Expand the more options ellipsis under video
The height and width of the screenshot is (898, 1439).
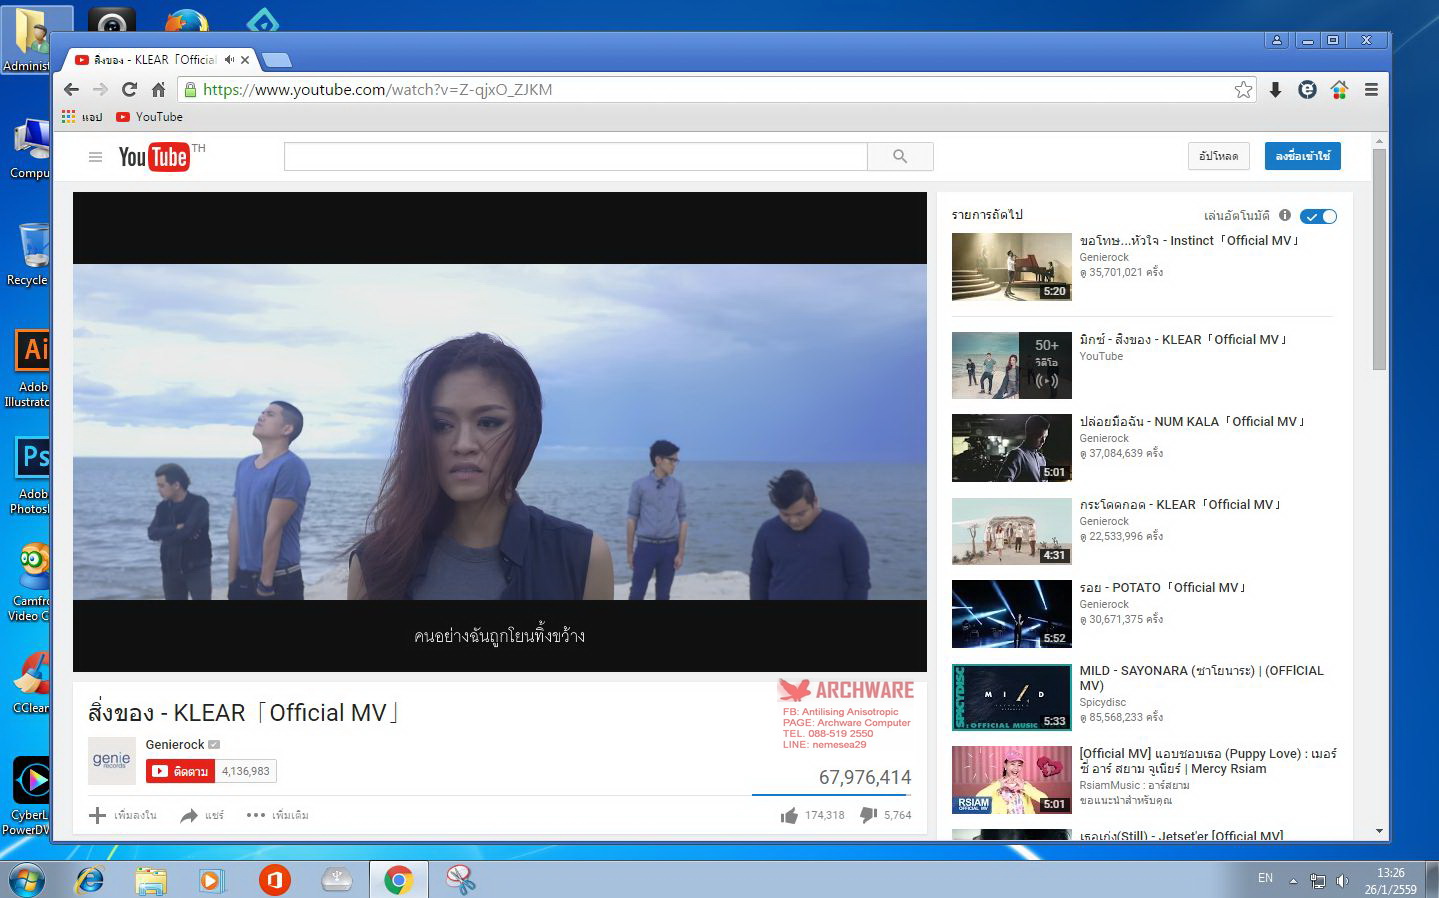pos(277,816)
